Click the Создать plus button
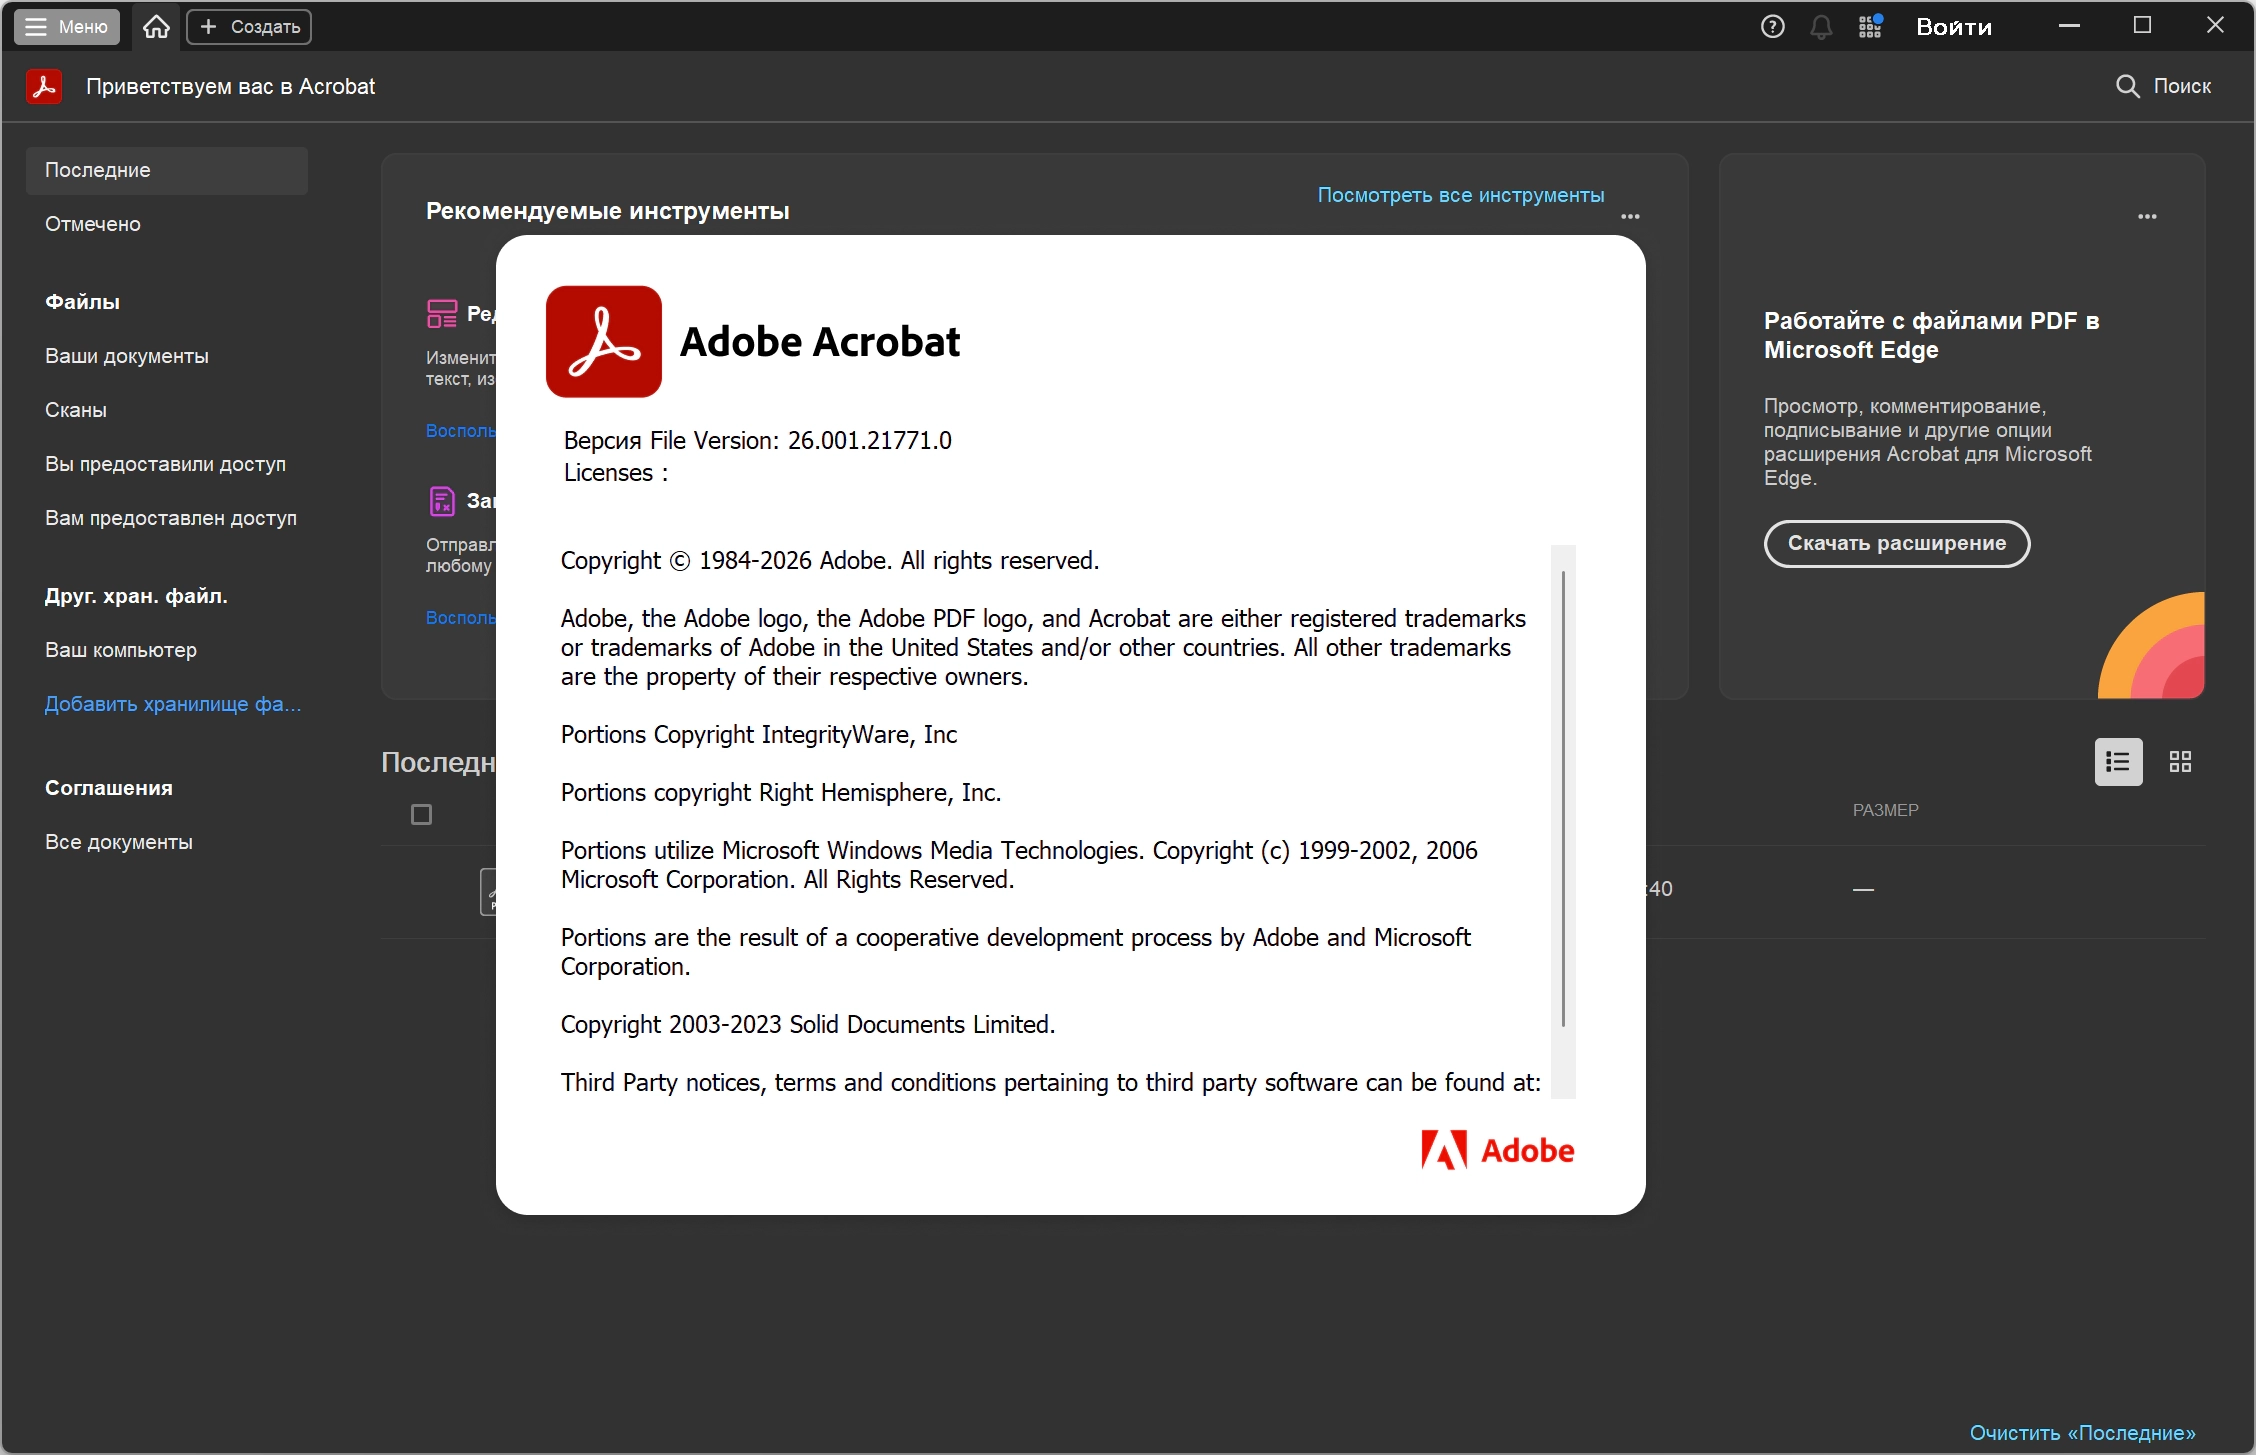2256x1455 pixels. point(249,27)
